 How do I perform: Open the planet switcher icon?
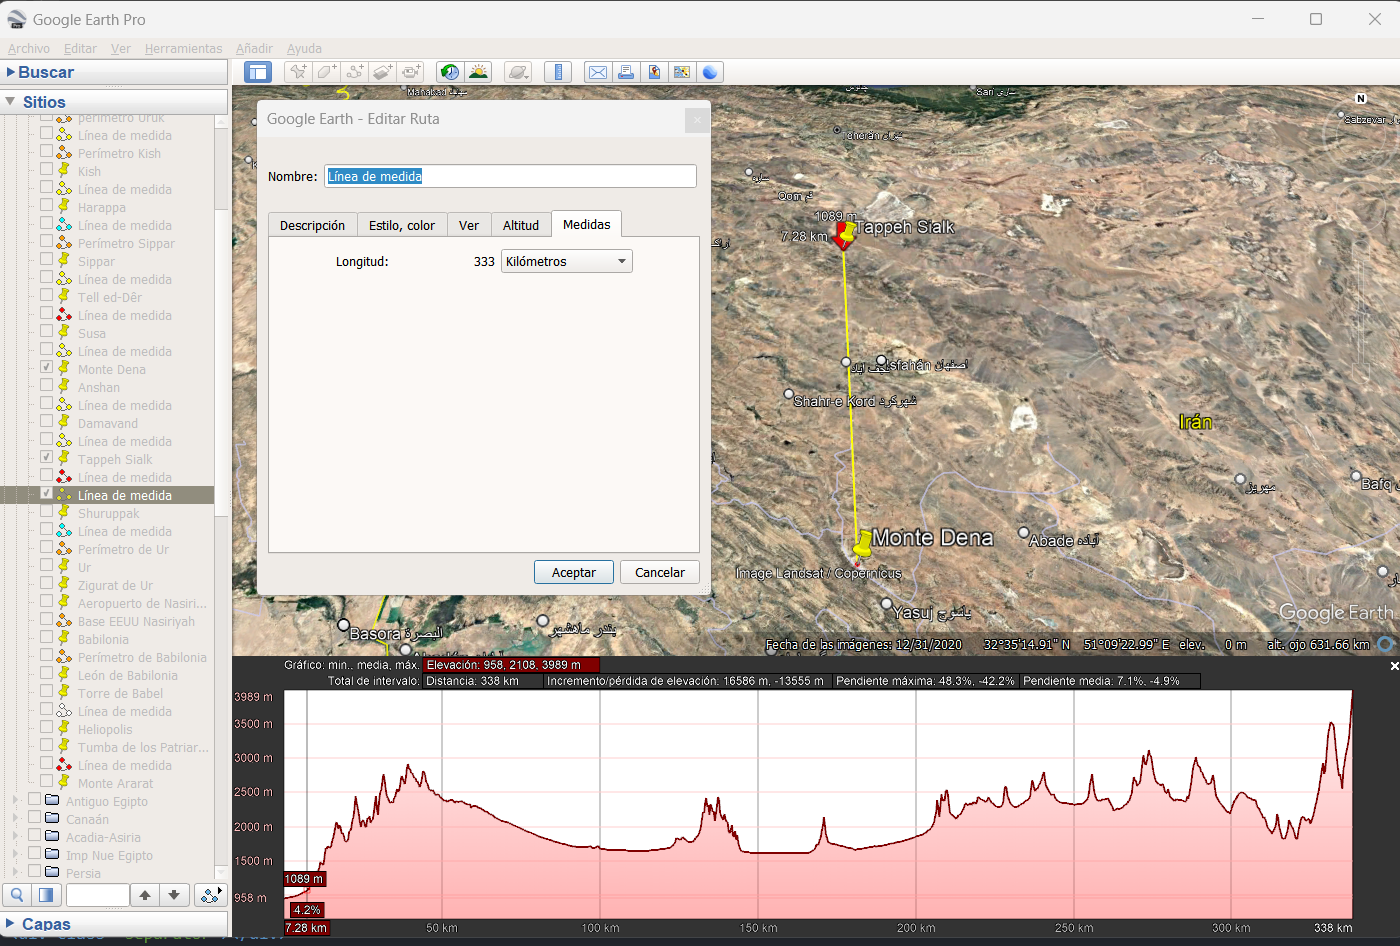pos(518,72)
